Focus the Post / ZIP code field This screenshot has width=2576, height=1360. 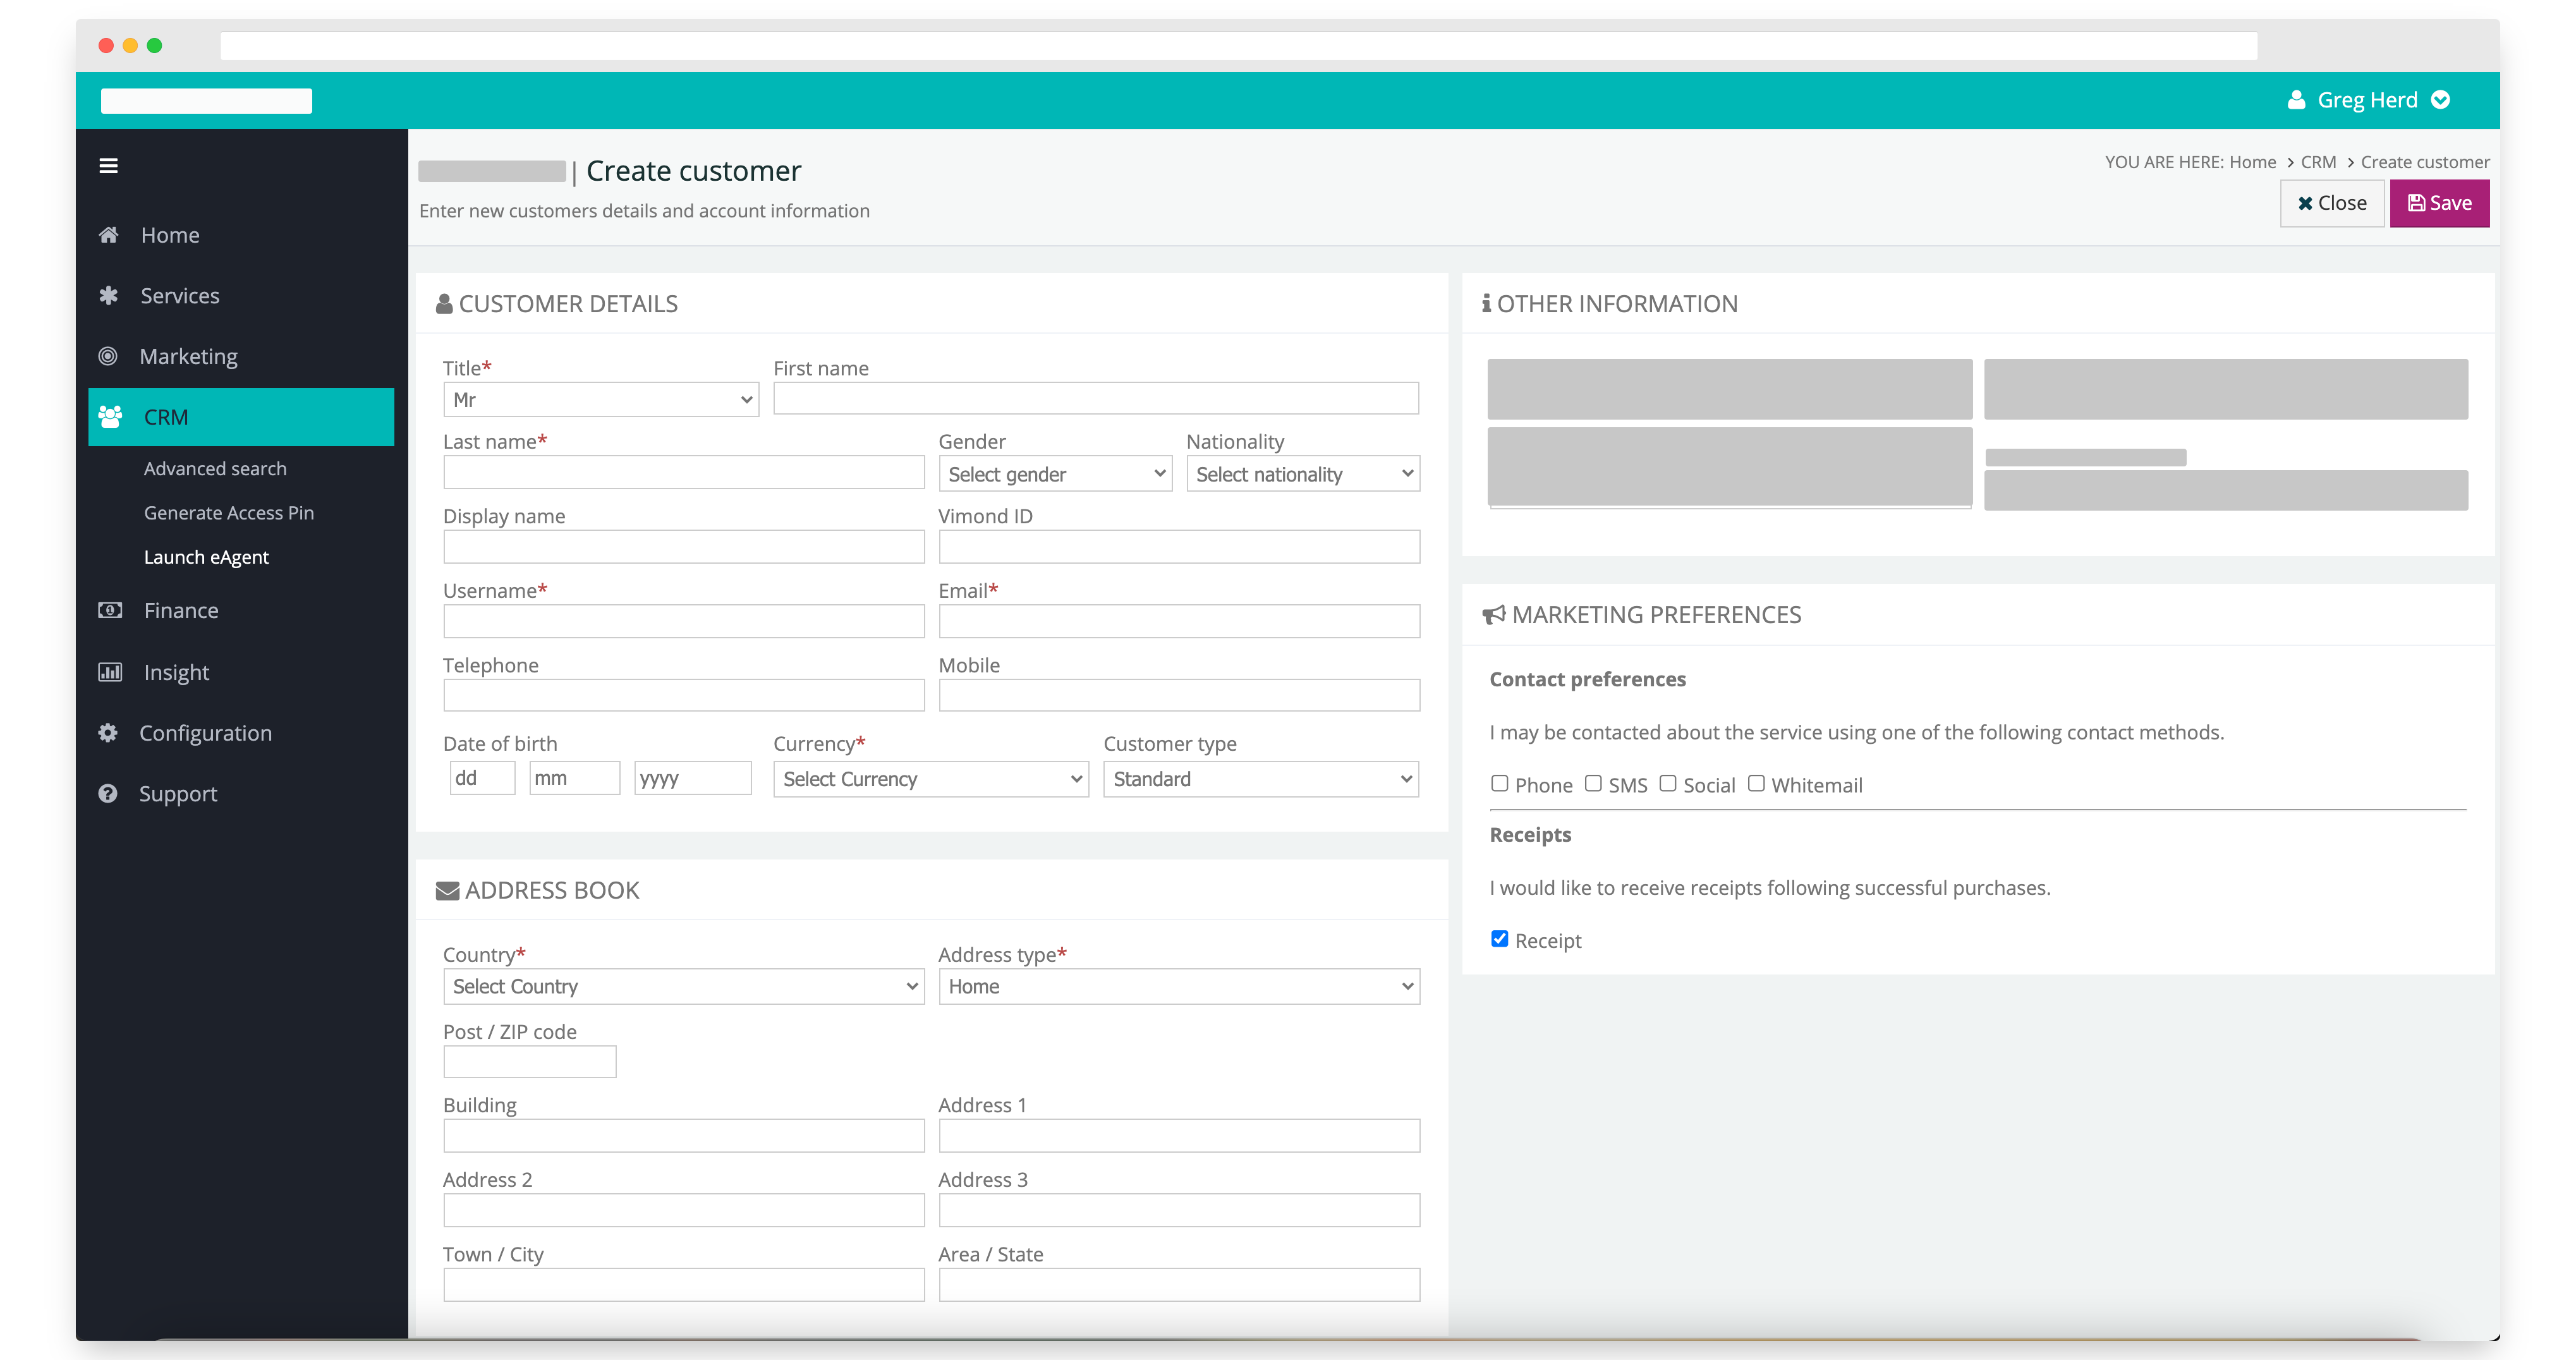pyautogui.click(x=530, y=1062)
